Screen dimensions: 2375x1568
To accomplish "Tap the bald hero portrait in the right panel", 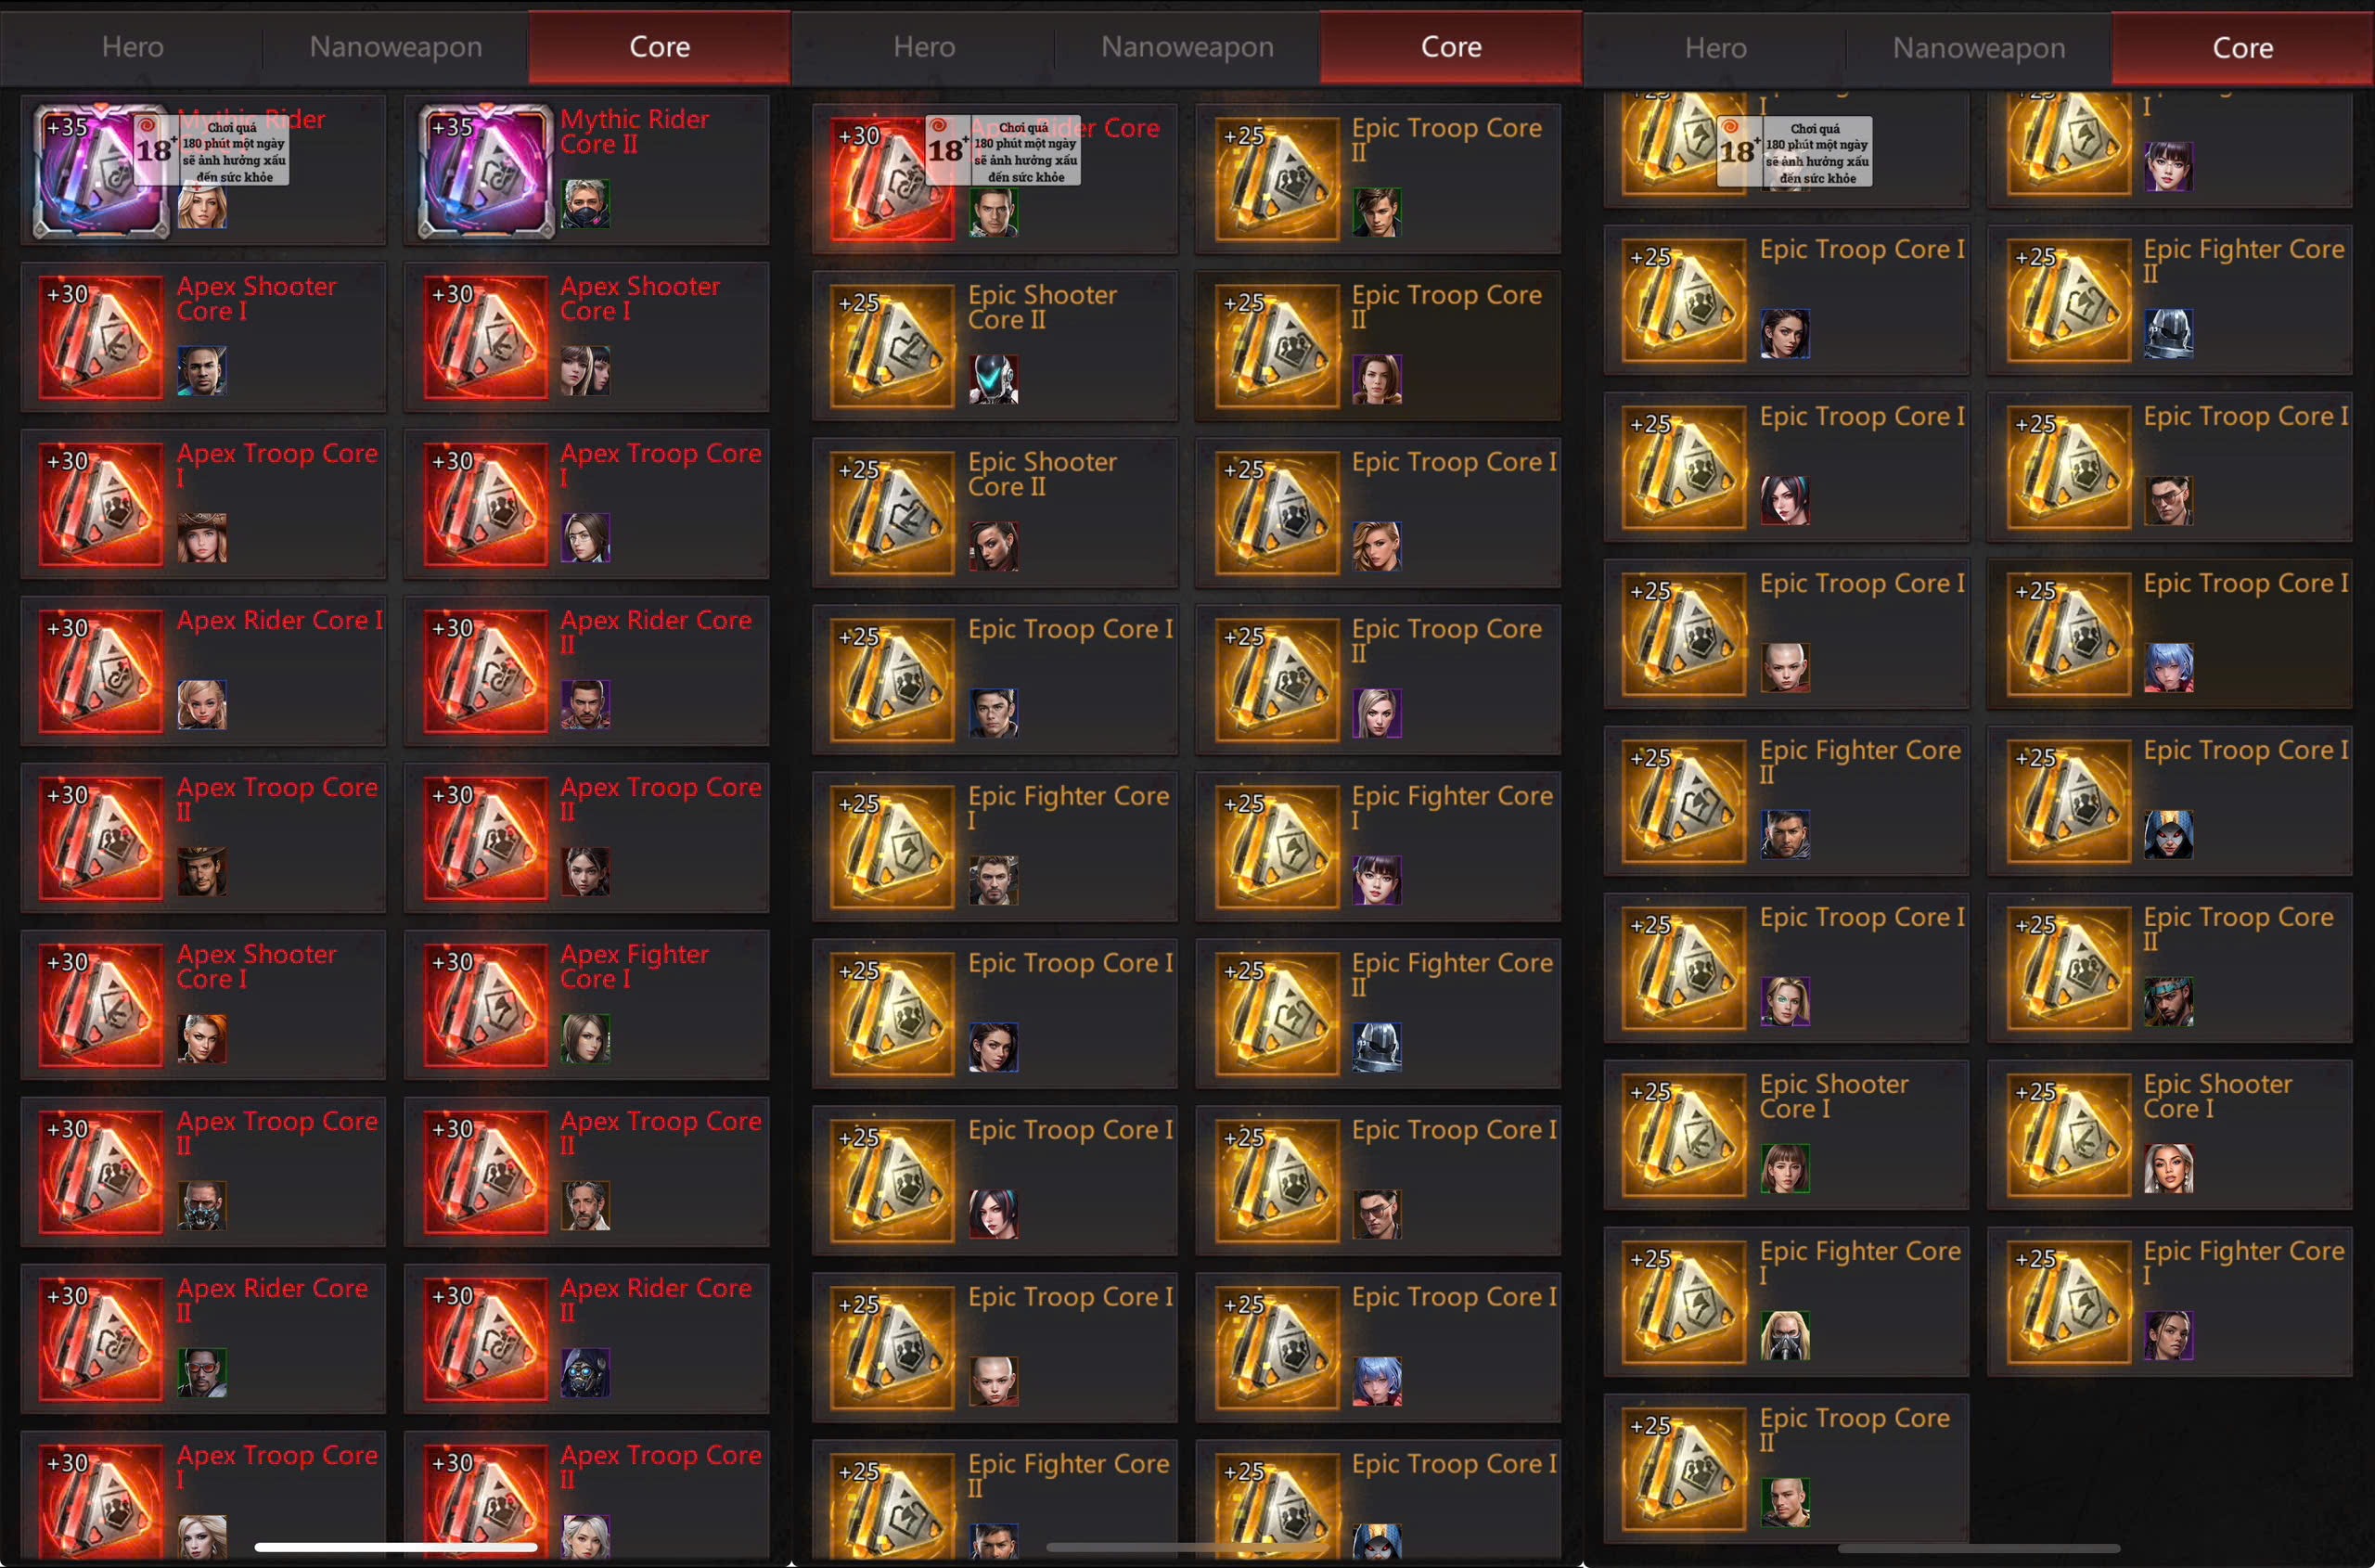I will point(1785,668).
